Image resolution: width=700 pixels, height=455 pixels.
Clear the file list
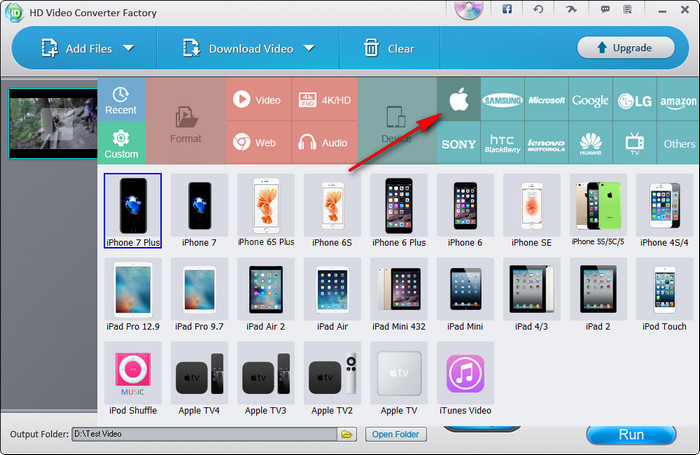pos(388,48)
